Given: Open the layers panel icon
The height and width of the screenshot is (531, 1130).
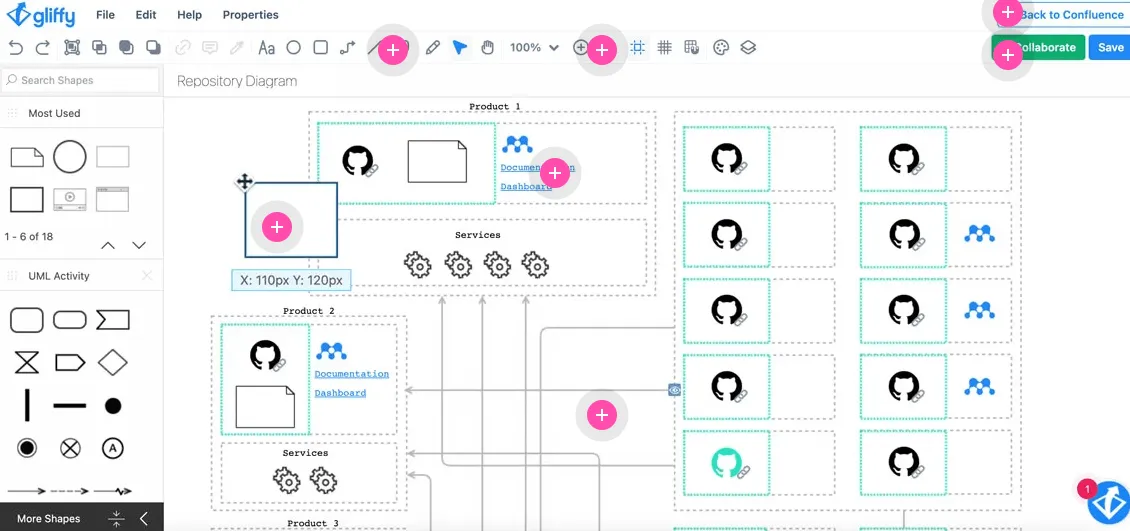Looking at the screenshot, I should 748,48.
